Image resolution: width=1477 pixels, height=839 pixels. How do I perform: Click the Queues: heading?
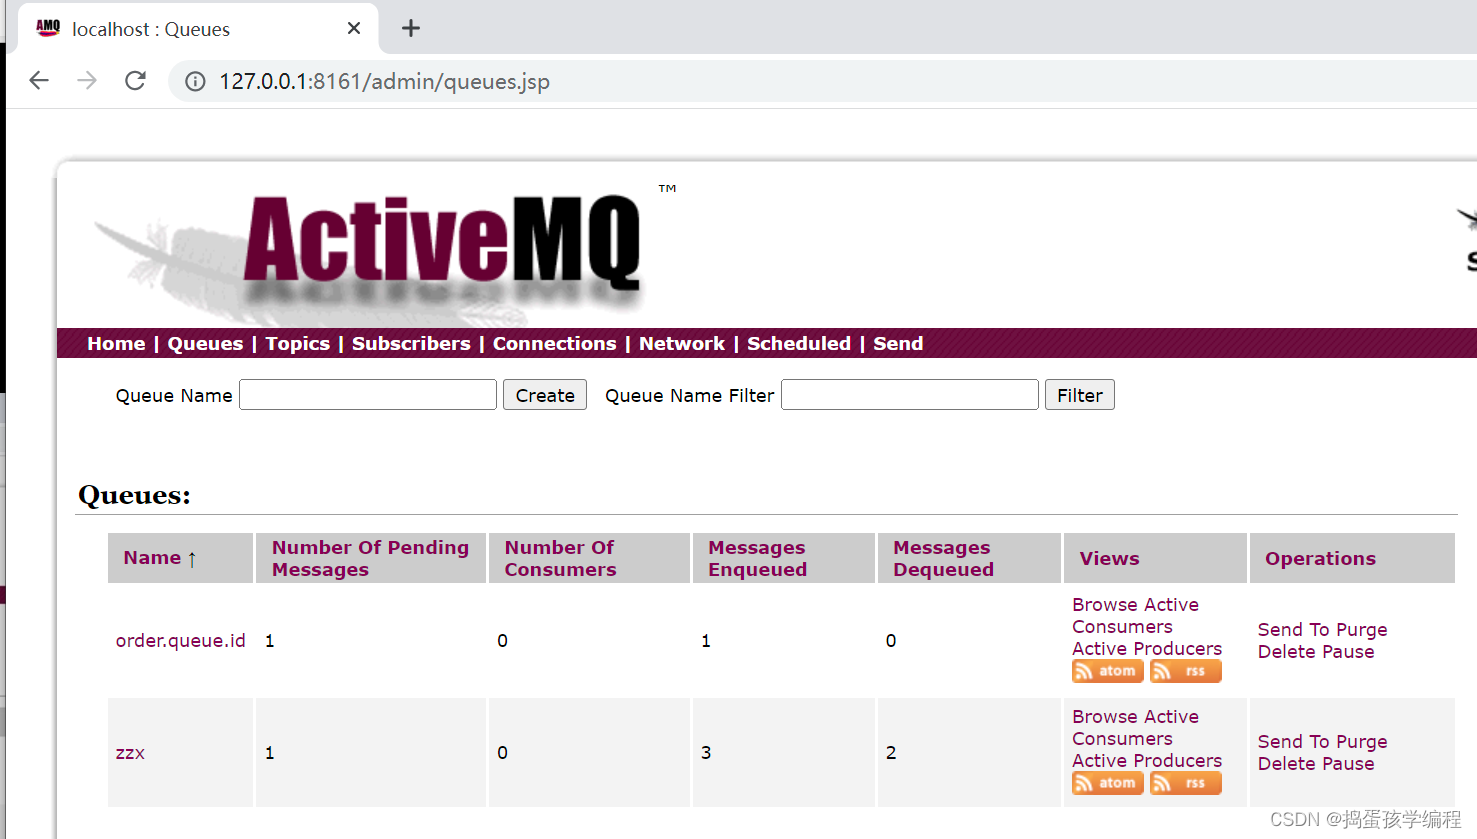point(134,495)
